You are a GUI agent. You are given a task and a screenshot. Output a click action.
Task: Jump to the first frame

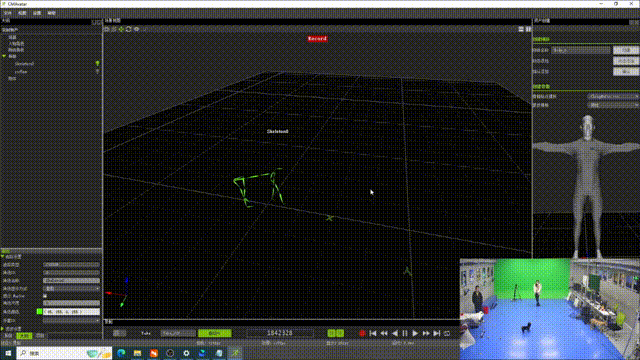(373, 333)
